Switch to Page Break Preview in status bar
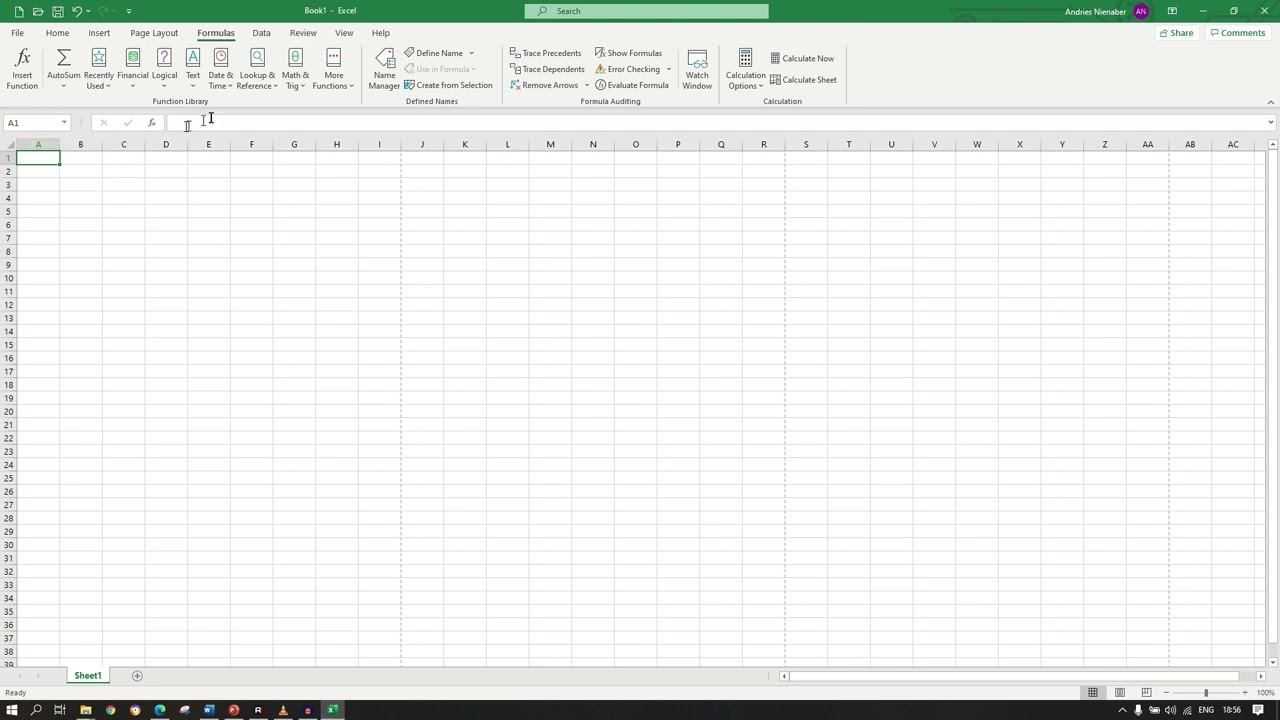Viewport: 1280px width, 720px height. click(1146, 692)
